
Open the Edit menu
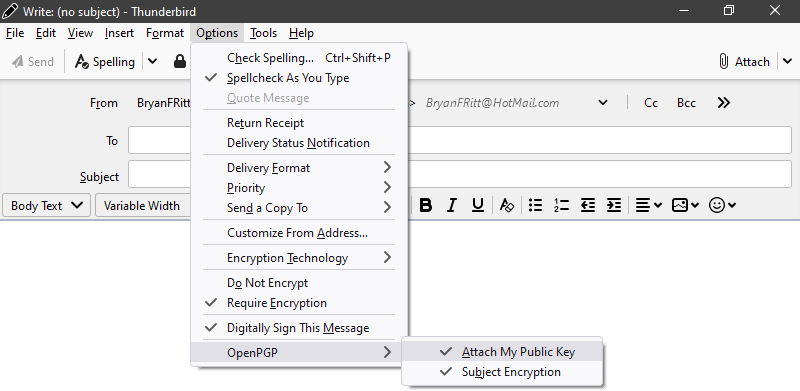tap(46, 33)
